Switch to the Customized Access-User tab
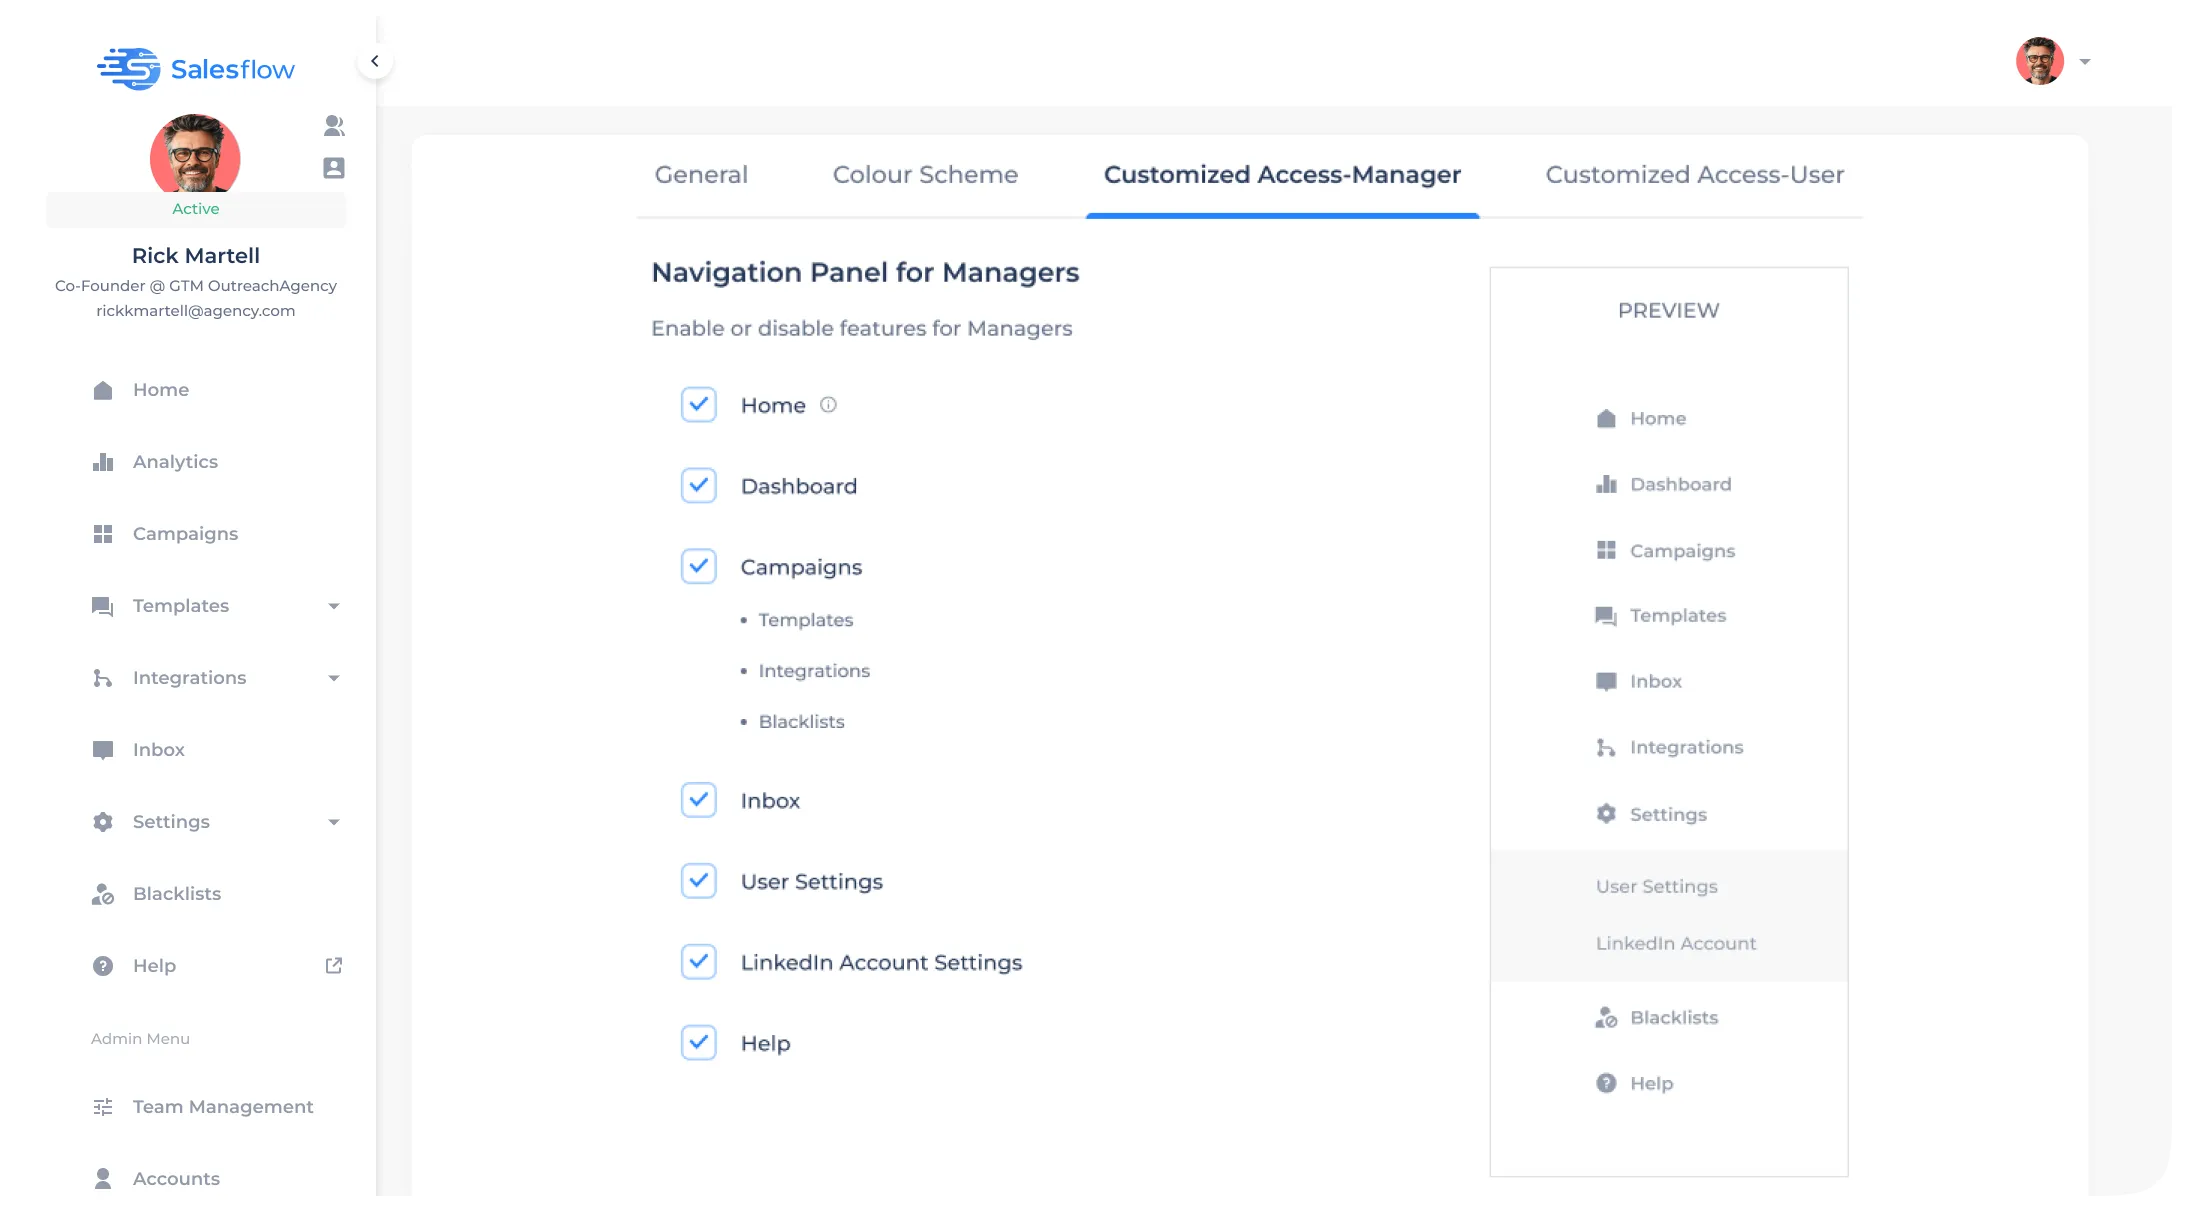Viewport: 2192px width, 1212px height. (x=1695, y=175)
